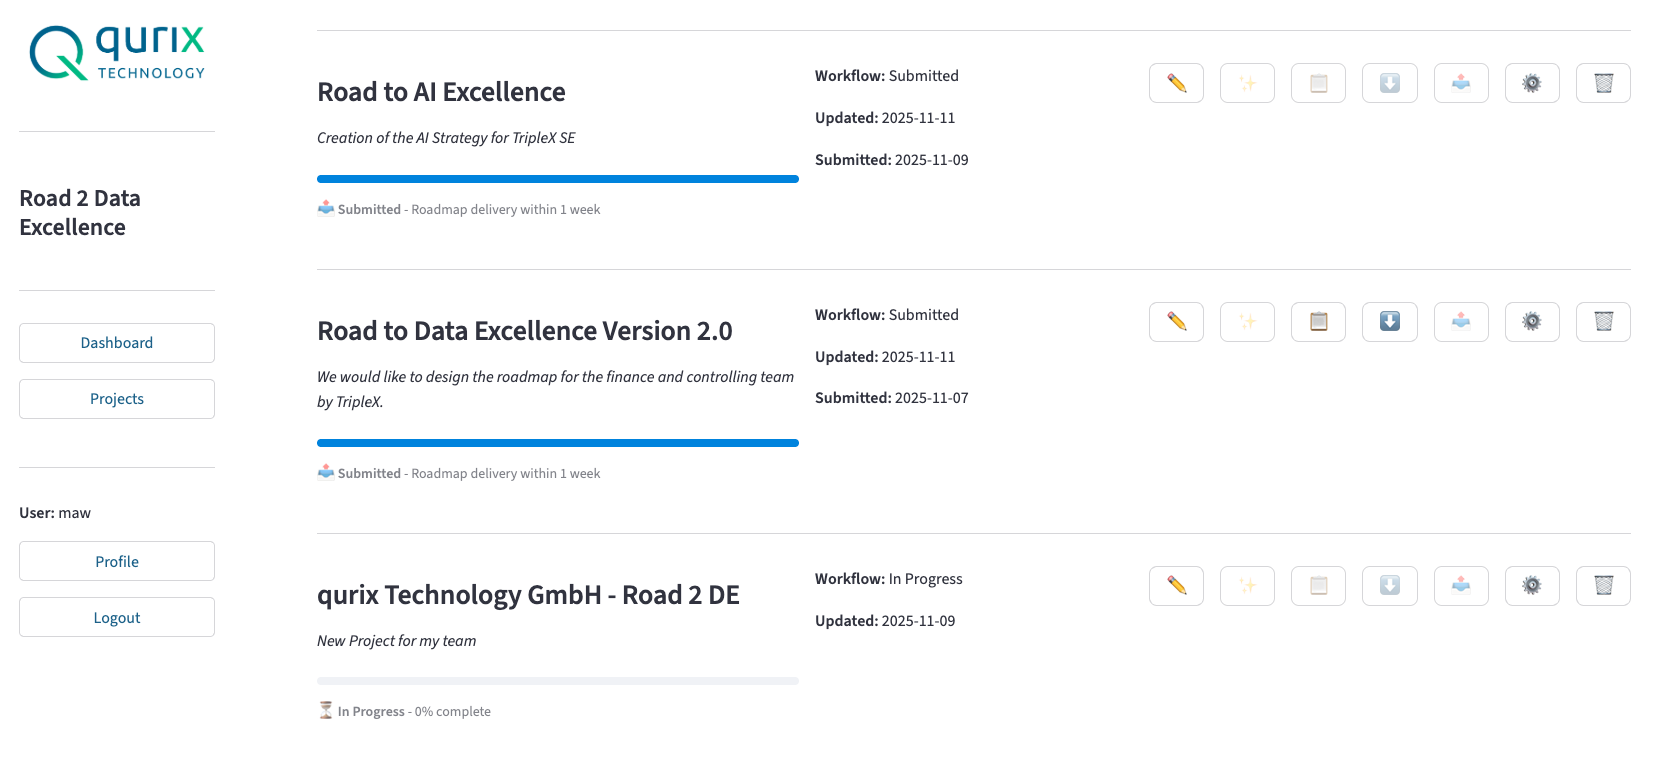Click the hourglass In Progress status icon
The height and width of the screenshot is (766, 1667).
(x=326, y=710)
